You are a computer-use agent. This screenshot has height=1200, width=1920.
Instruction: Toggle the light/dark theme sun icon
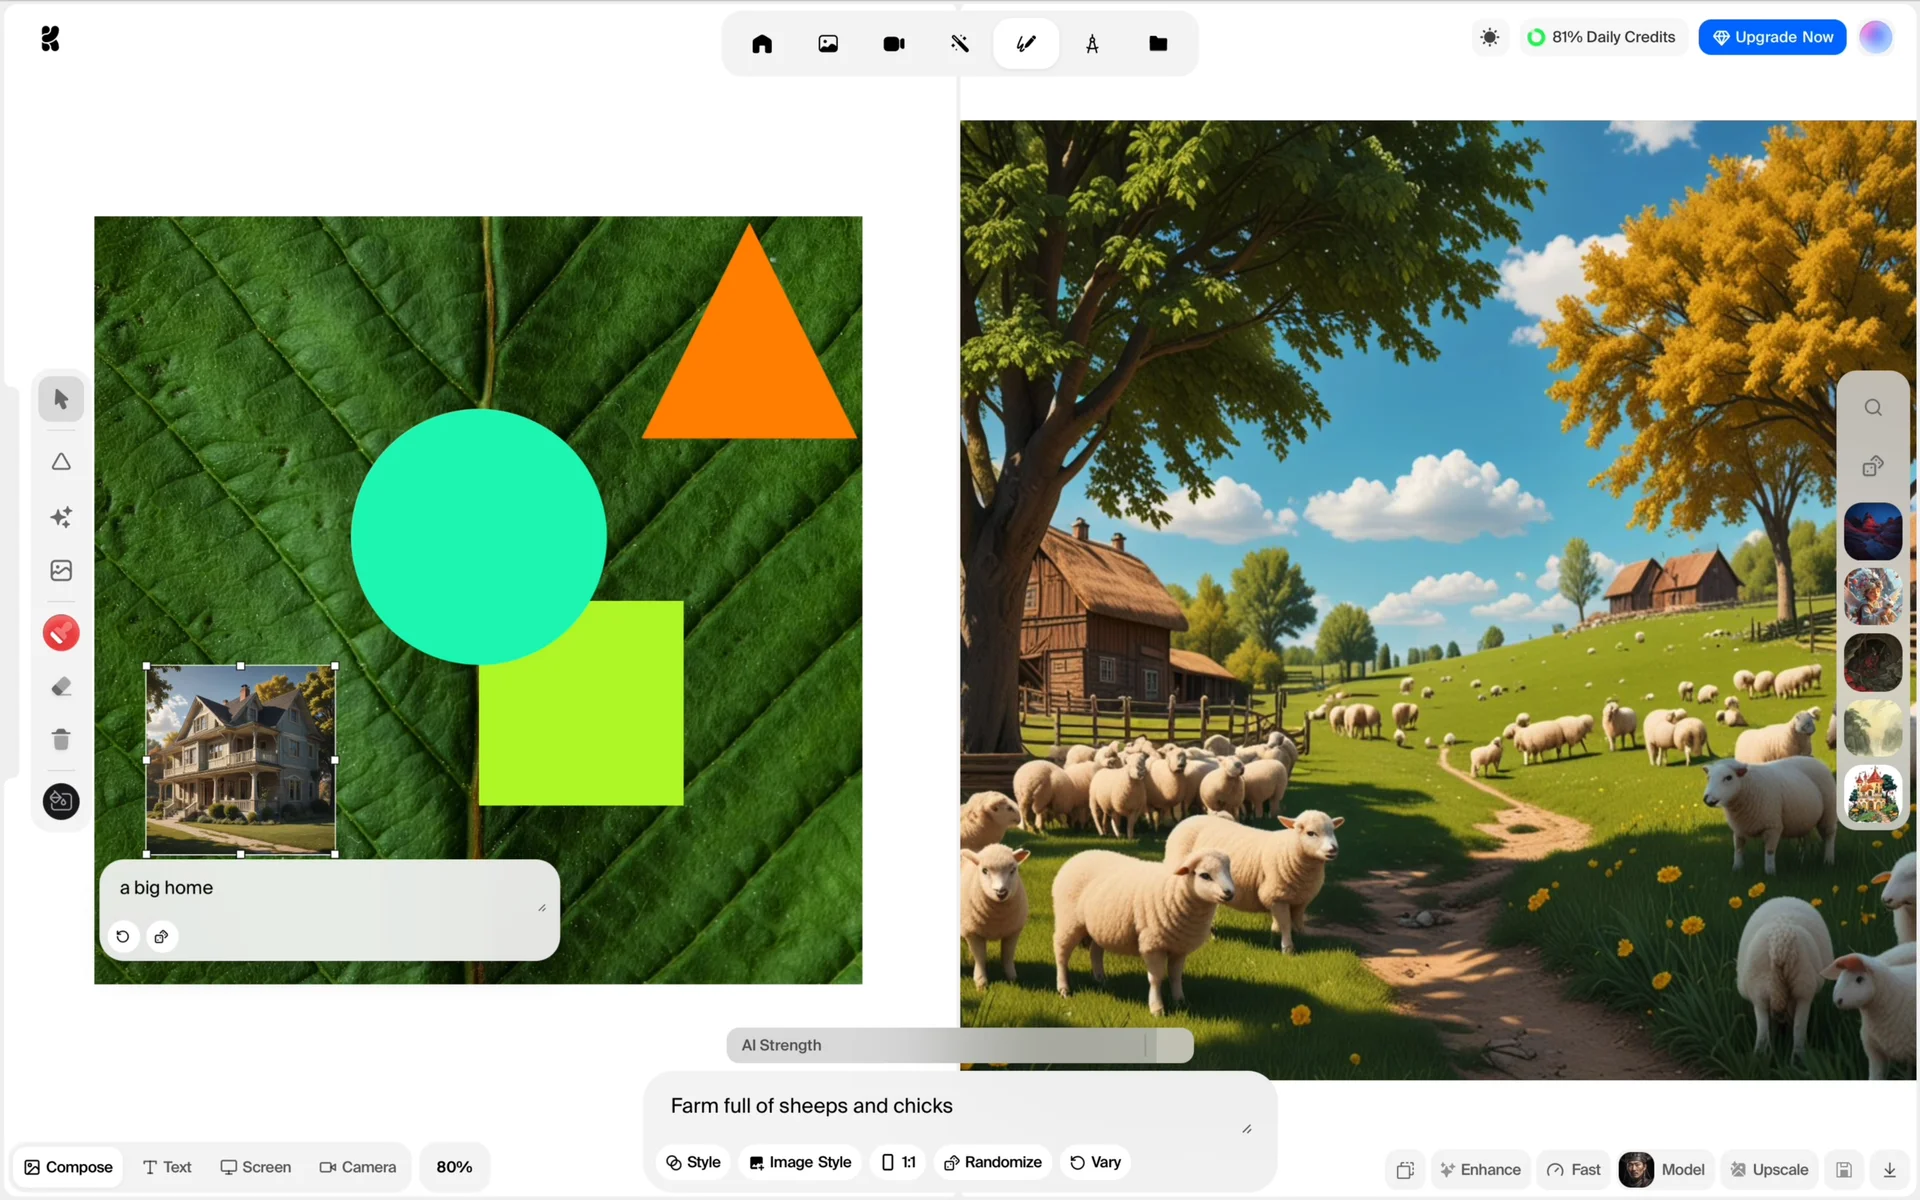click(x=1489, y=38)
